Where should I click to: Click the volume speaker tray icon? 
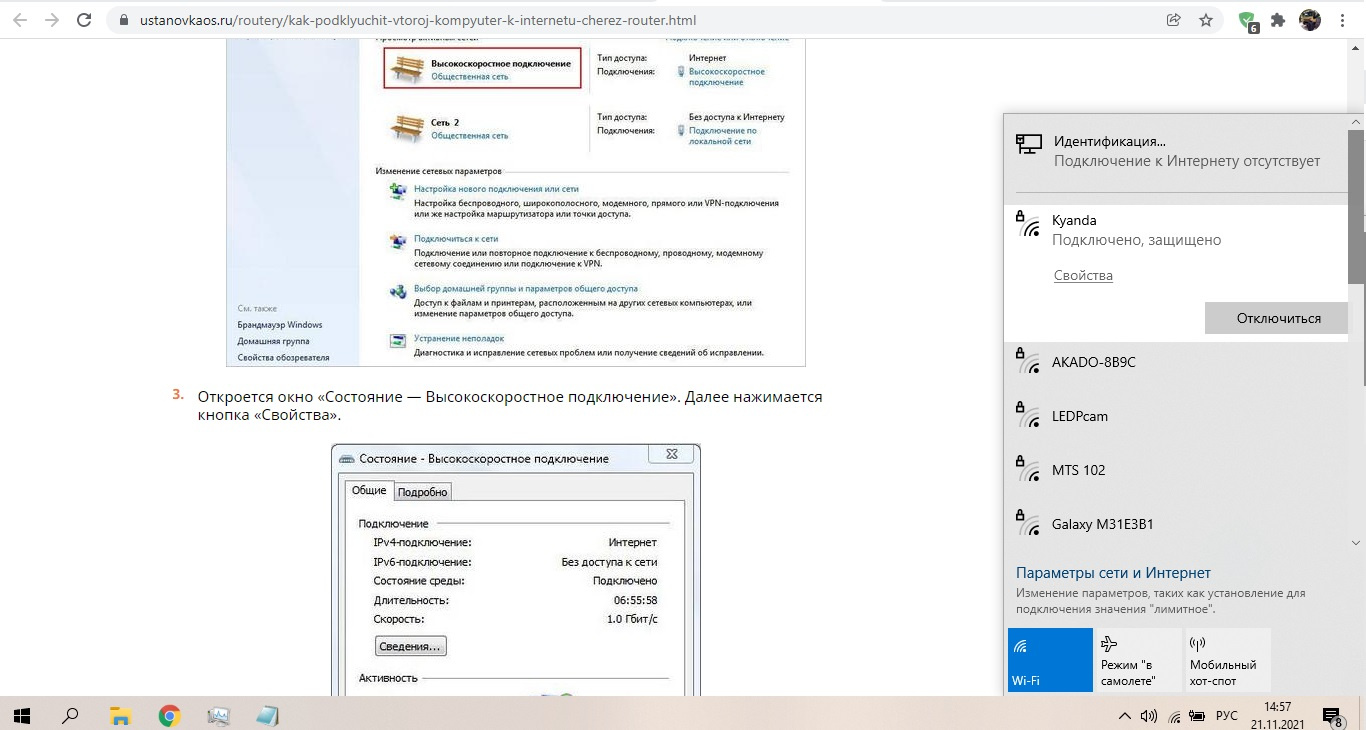[x=1149, y=716]
